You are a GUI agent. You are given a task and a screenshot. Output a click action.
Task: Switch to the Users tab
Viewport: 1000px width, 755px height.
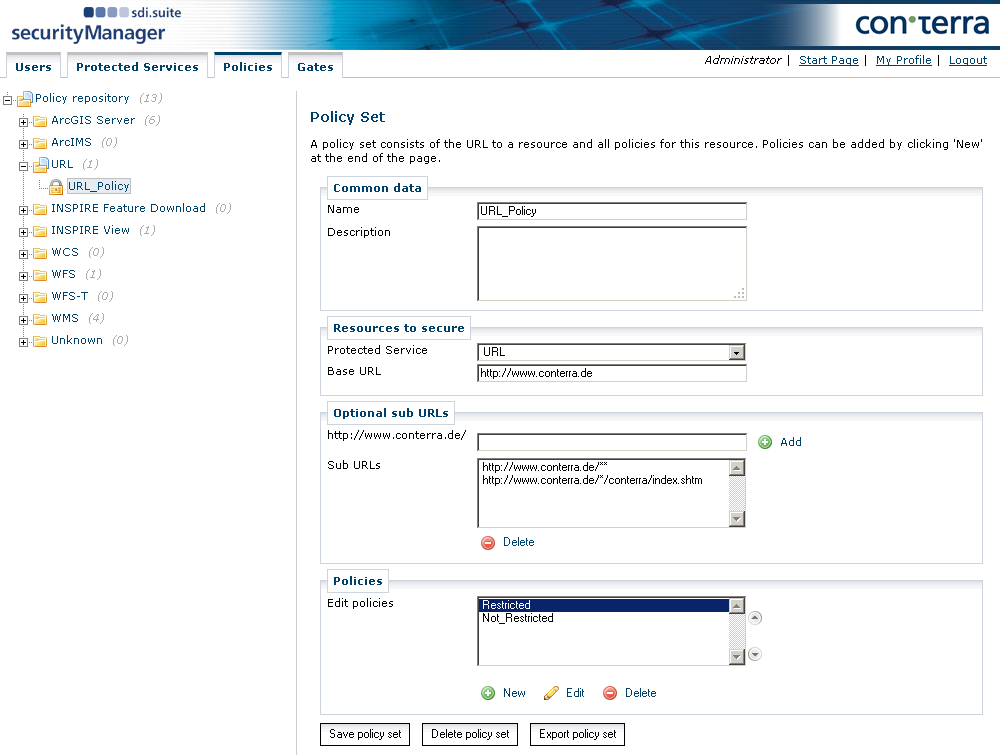(34, 67)
